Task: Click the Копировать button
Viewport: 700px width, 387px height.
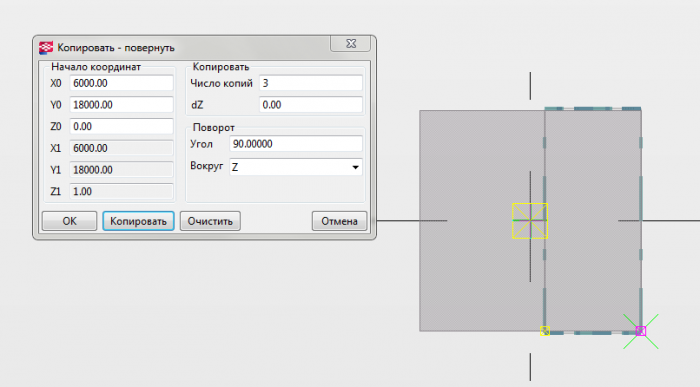Action: point(138,221)
